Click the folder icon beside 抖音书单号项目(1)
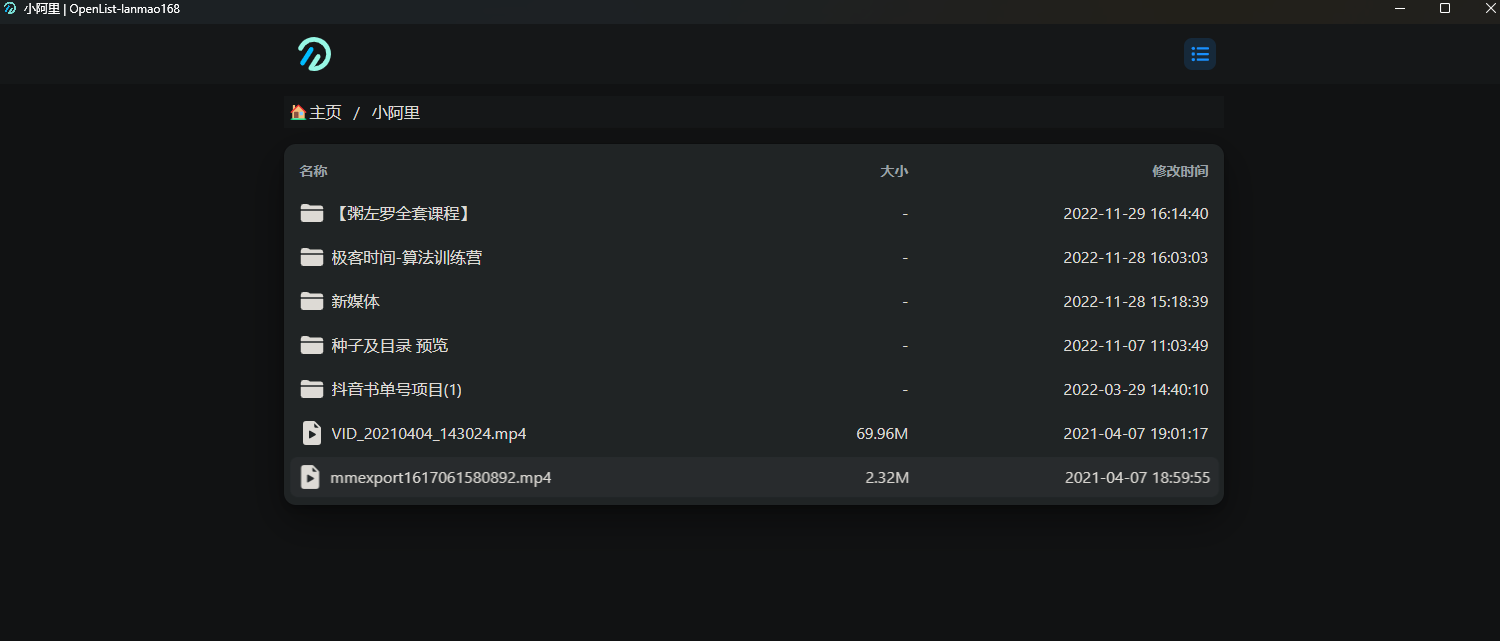The height and width of the screenshot is (641, 1500). pos(312,389)
